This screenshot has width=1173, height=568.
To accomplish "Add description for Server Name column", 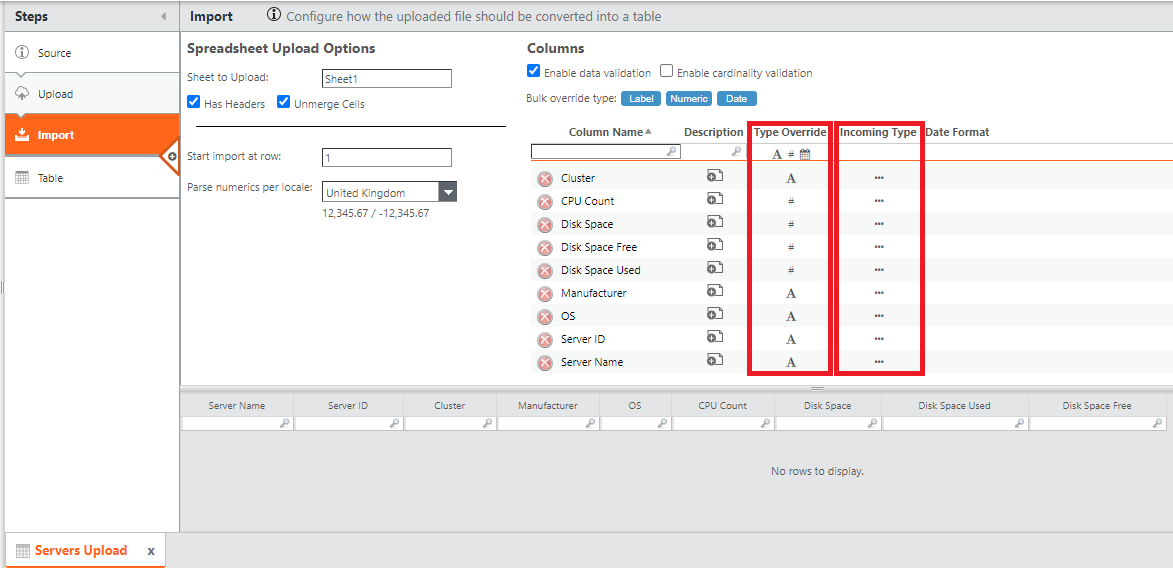I will [714, 360].
